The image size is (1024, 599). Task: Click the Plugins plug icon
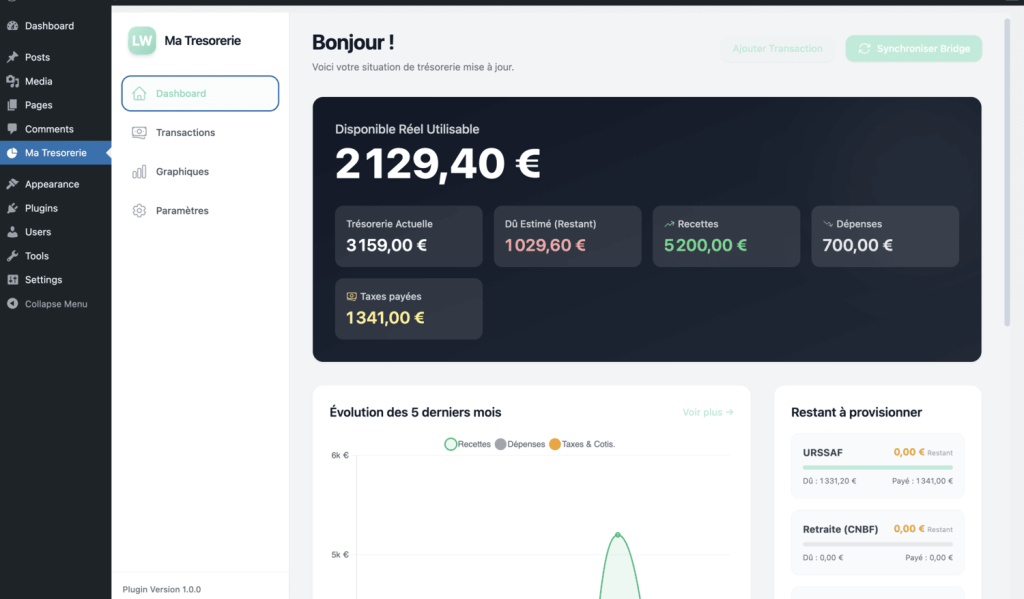pos(11,207)
